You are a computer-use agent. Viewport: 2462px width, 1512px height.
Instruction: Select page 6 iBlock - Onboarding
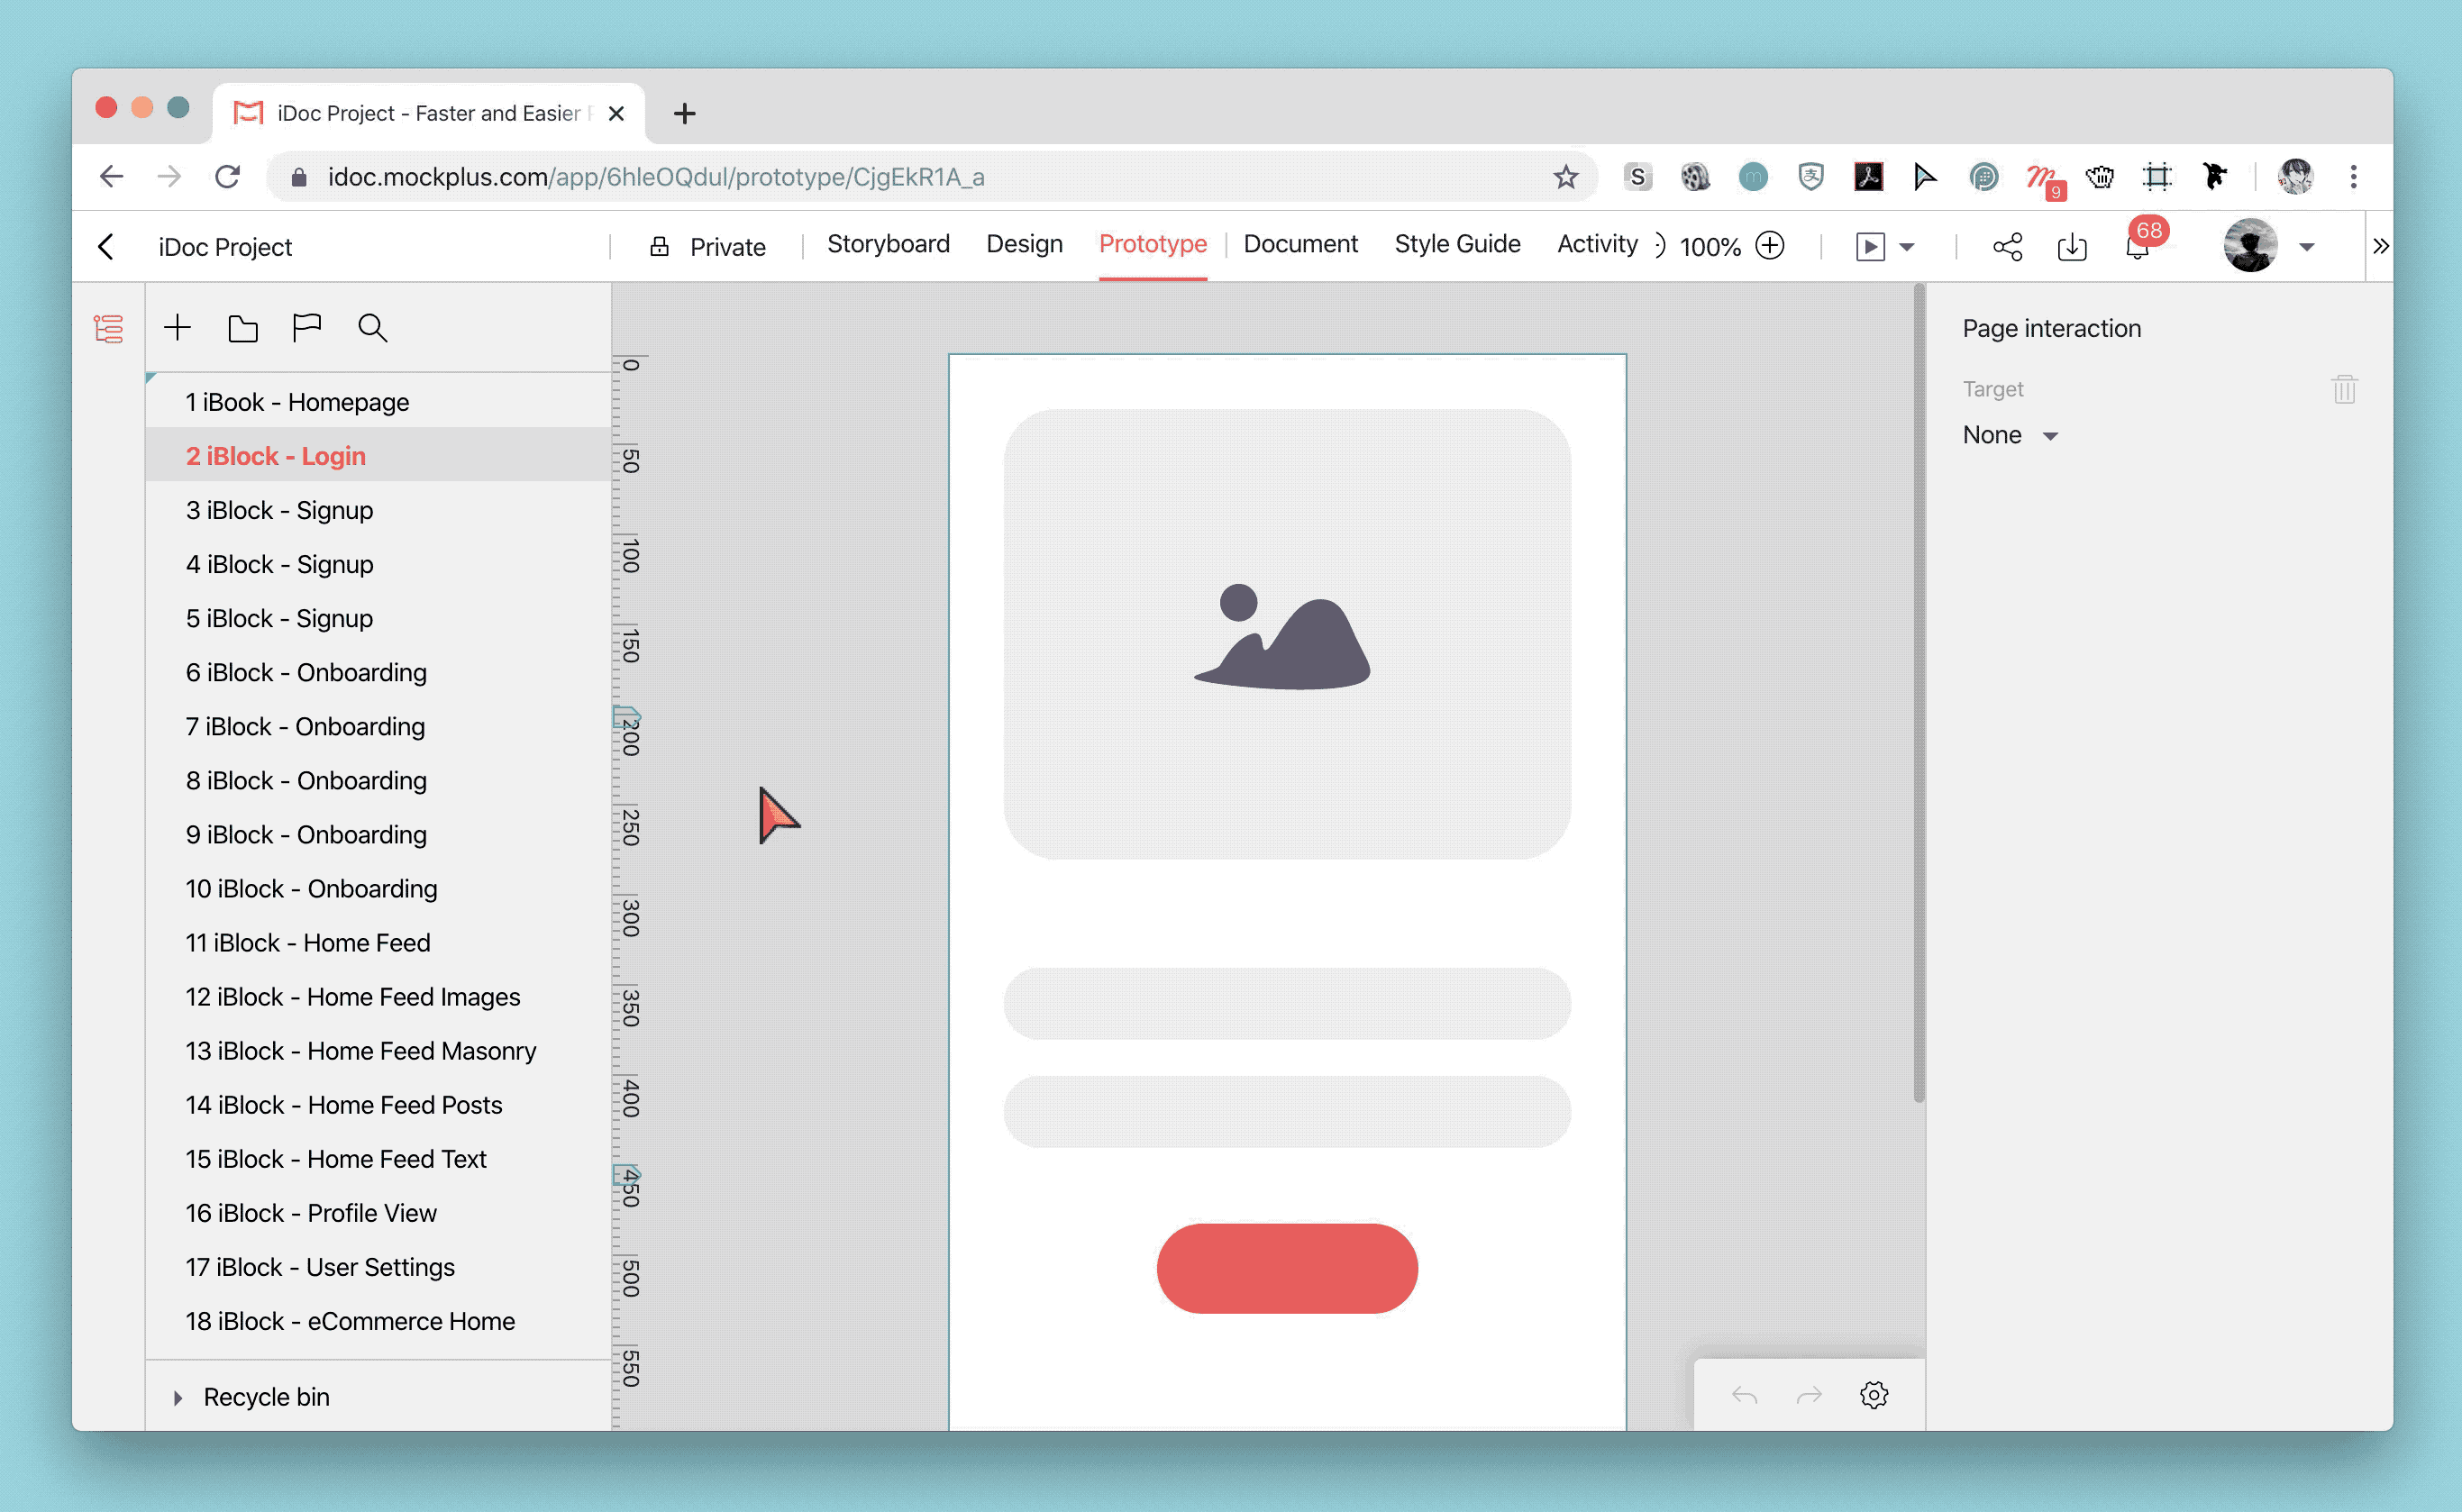[378, 672]
